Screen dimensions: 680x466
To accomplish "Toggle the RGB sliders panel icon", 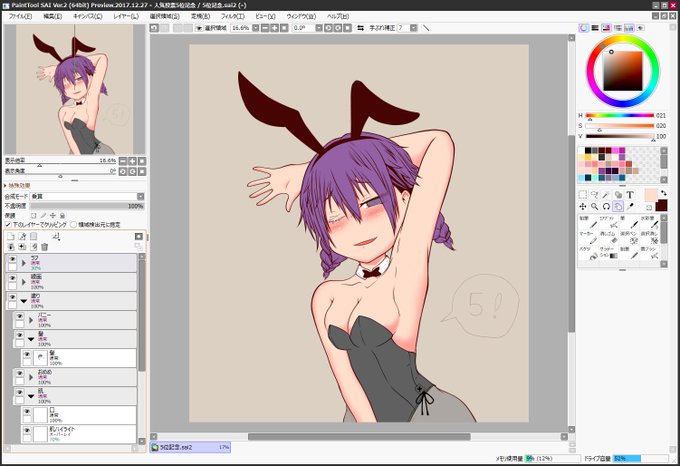I will point(595,28).
